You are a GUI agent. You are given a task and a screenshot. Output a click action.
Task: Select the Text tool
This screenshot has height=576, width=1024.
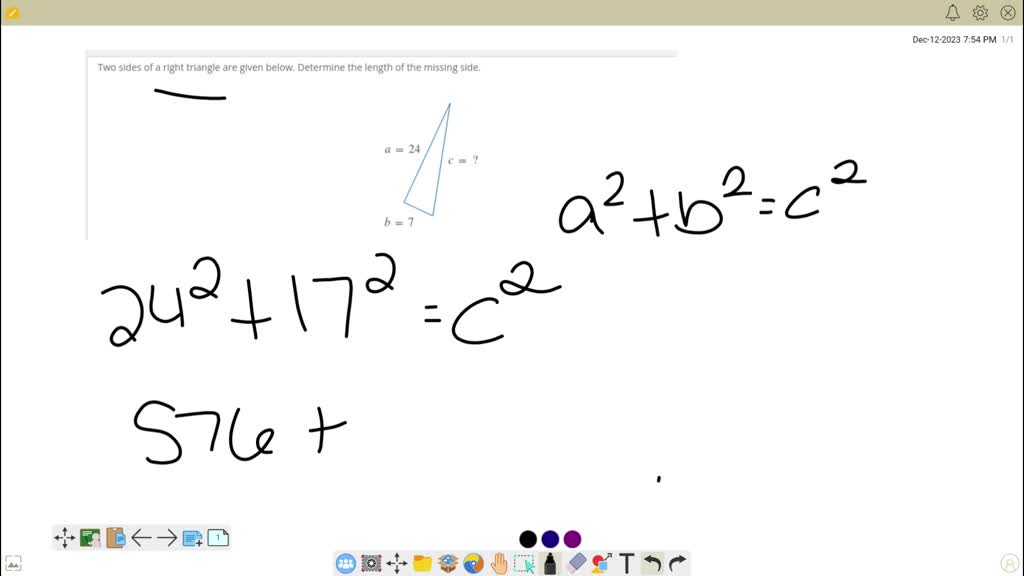click(x=626, y=562)
